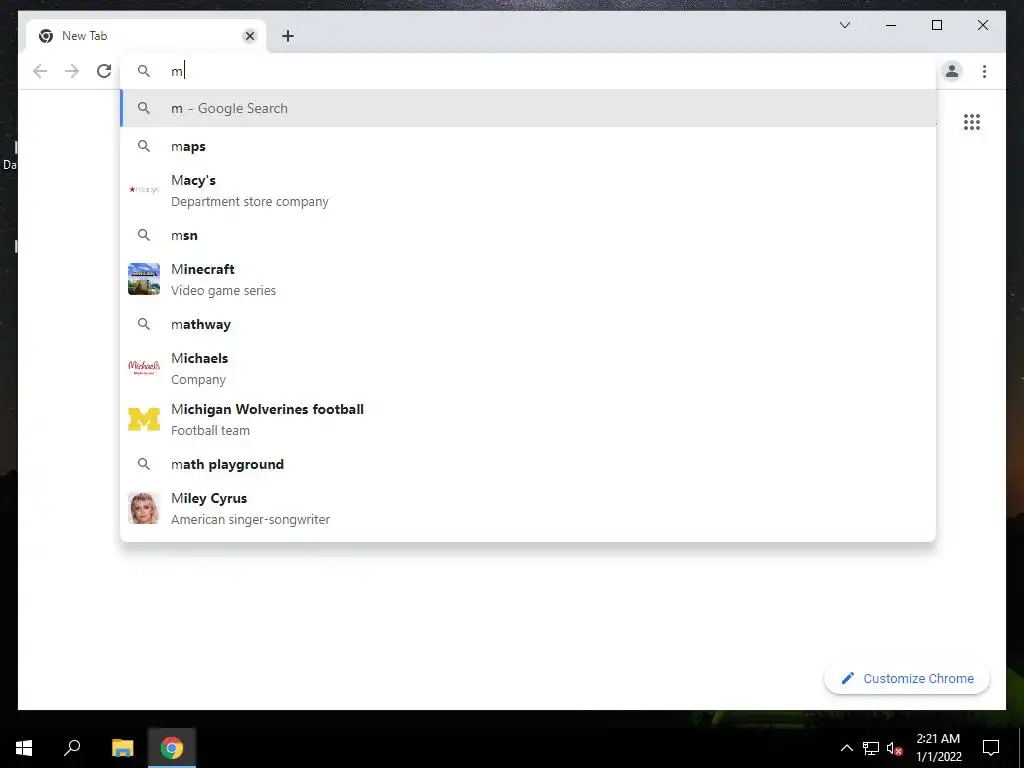Click the Macy's logo icon
The height and width of the screenshot is (768, 1024).
tap(144, 190)
